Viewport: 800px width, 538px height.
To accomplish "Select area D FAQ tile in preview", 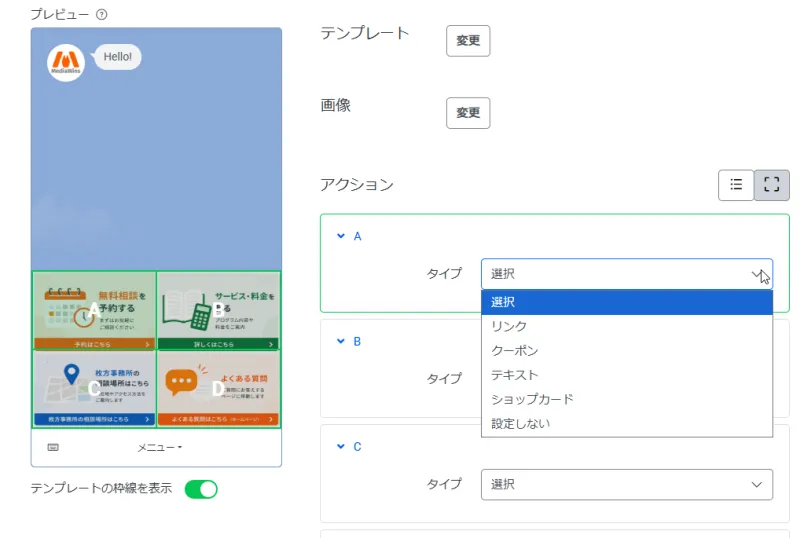I will (x=218, y=388).
